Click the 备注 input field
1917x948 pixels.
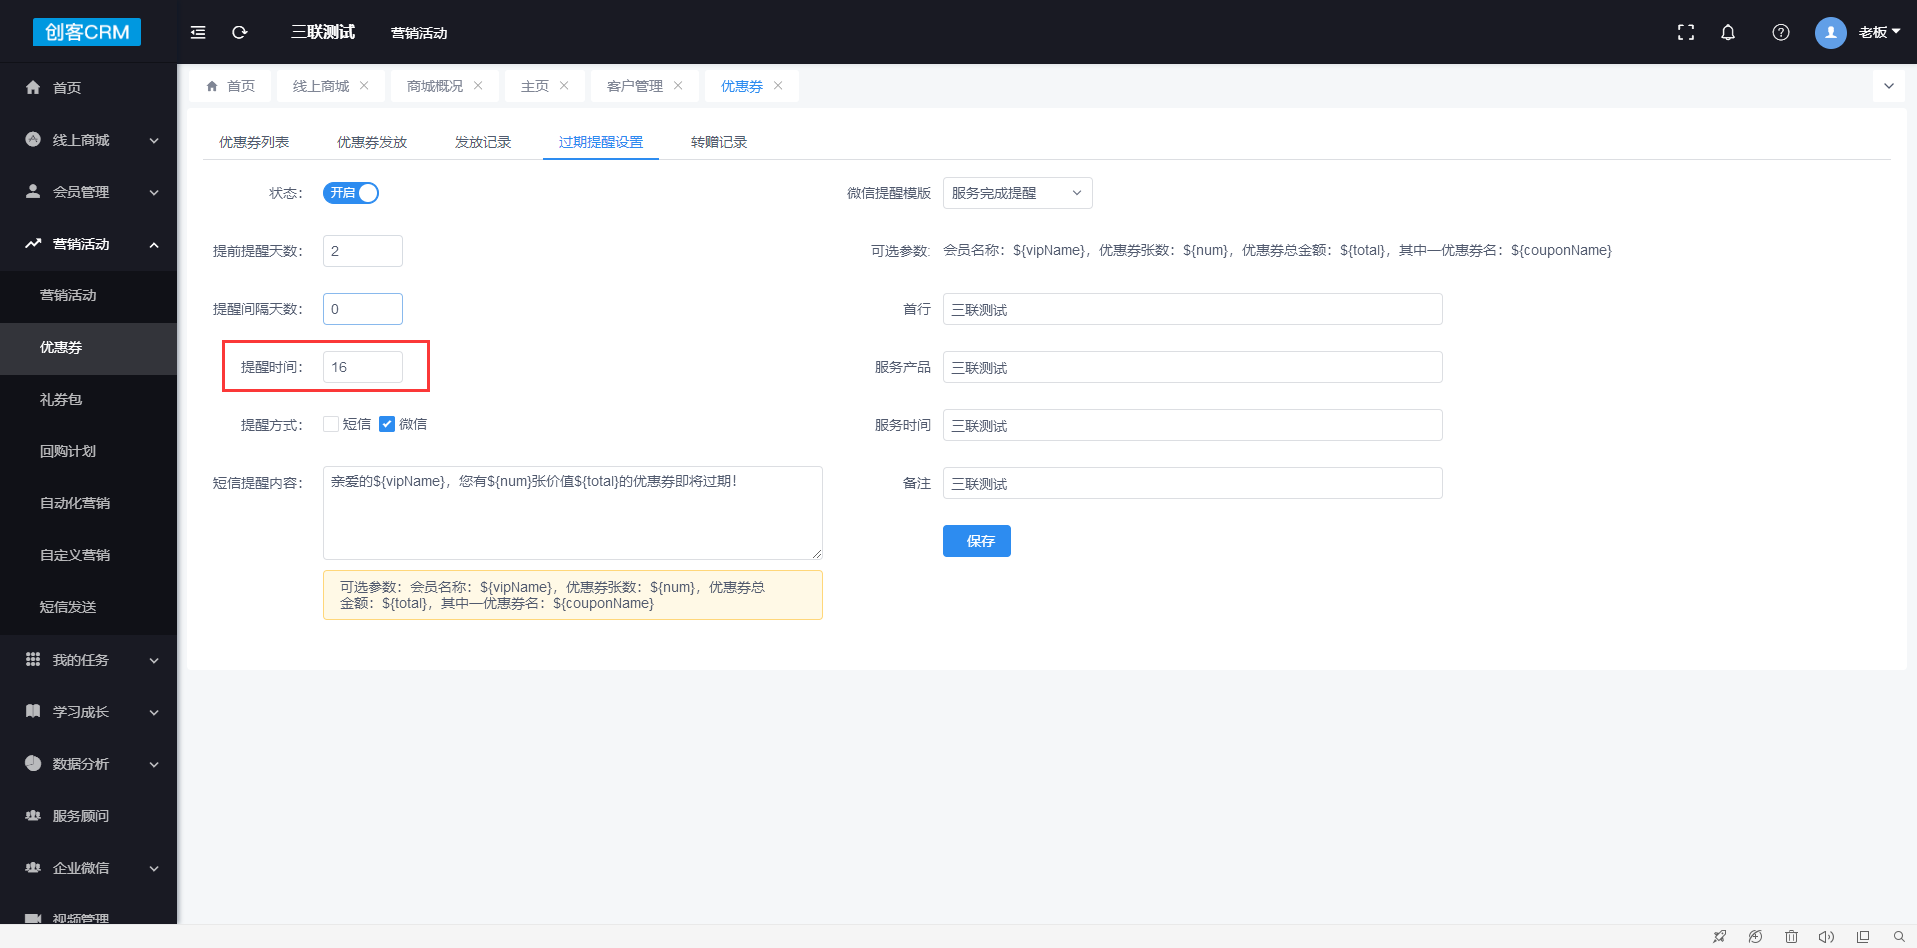pos(1193,483)
